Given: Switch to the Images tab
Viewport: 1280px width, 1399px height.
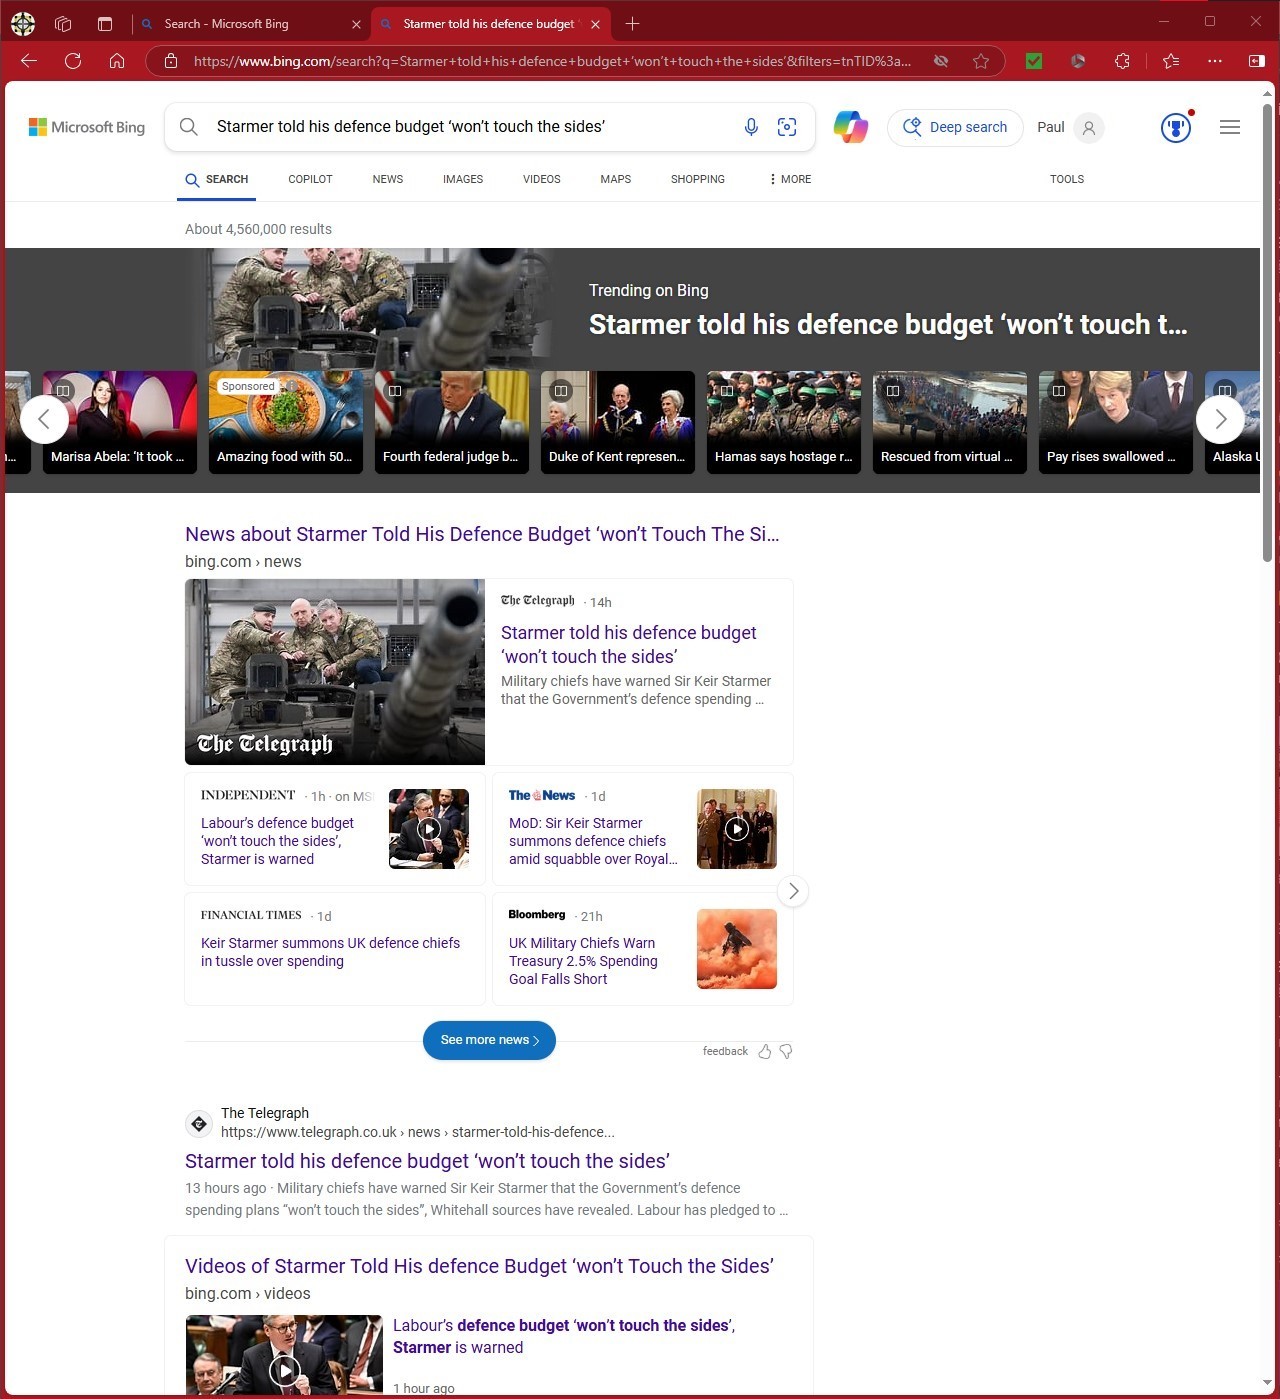Looking at the screenshot, I should click(x=463, y=179).
